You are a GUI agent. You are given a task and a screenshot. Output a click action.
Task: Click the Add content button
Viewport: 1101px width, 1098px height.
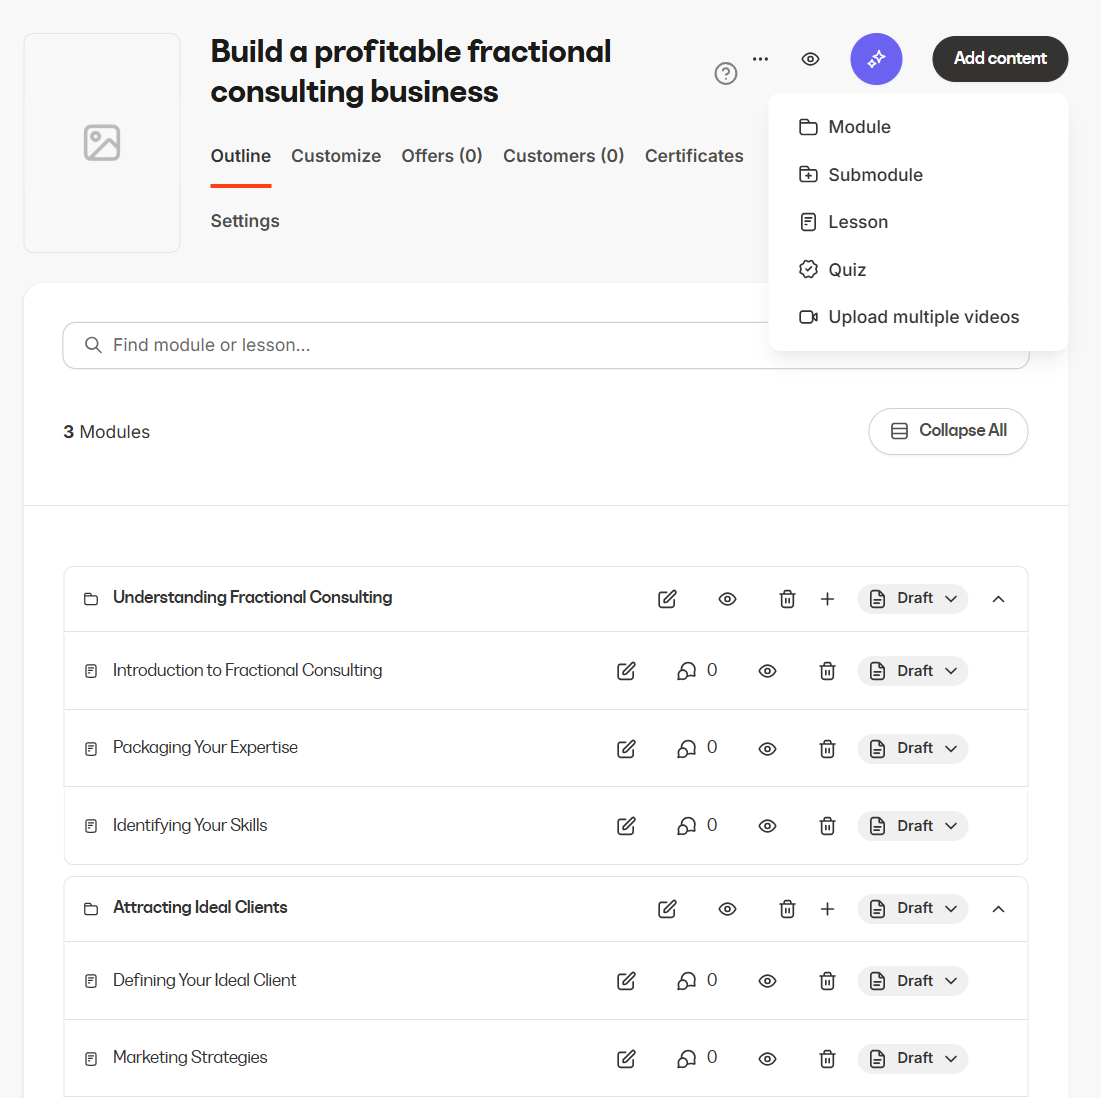click(x=1000, y=59)
